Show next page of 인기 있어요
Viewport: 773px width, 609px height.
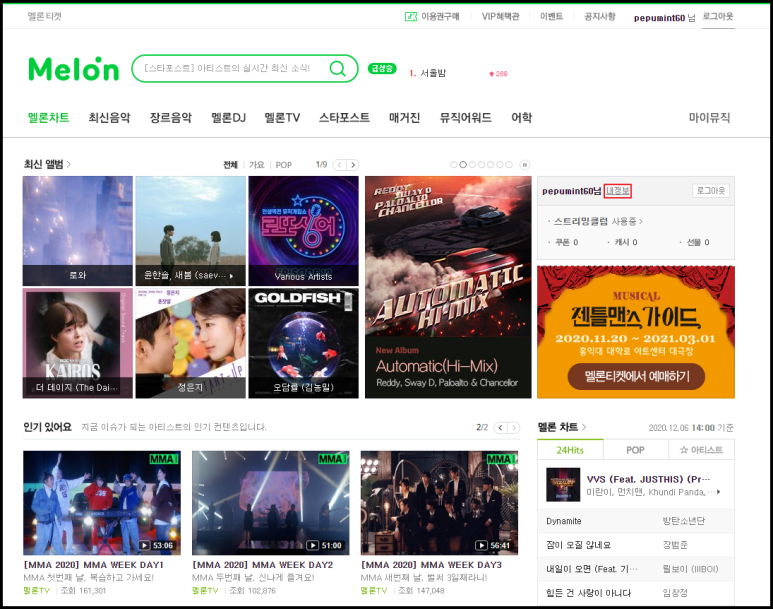(514, 428)
